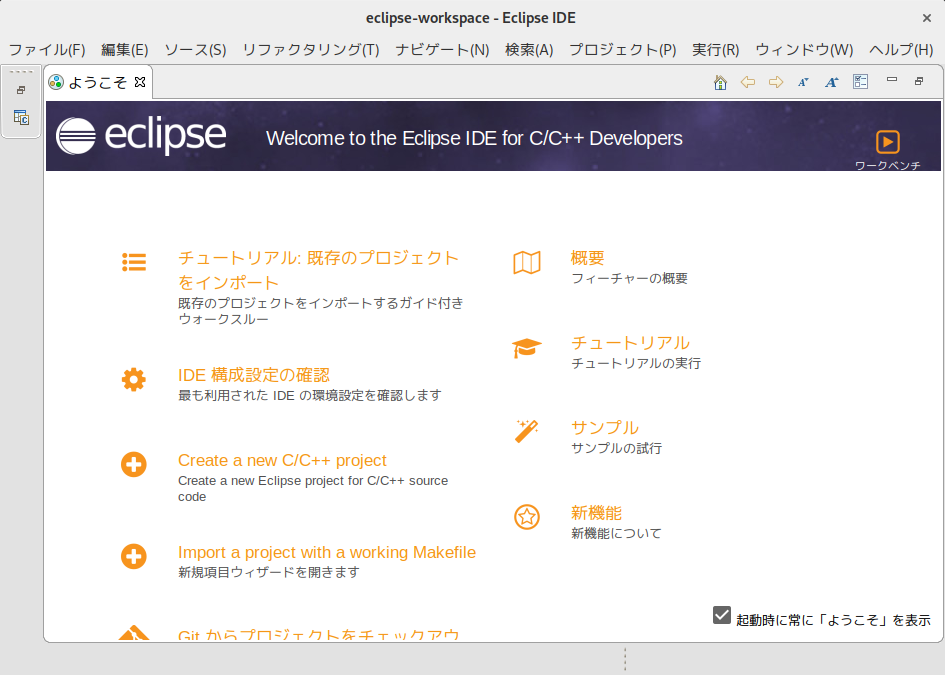Click the list icon beside import tutorial
Viewport: 945px width, 675px height.
[x=134, y=262]
